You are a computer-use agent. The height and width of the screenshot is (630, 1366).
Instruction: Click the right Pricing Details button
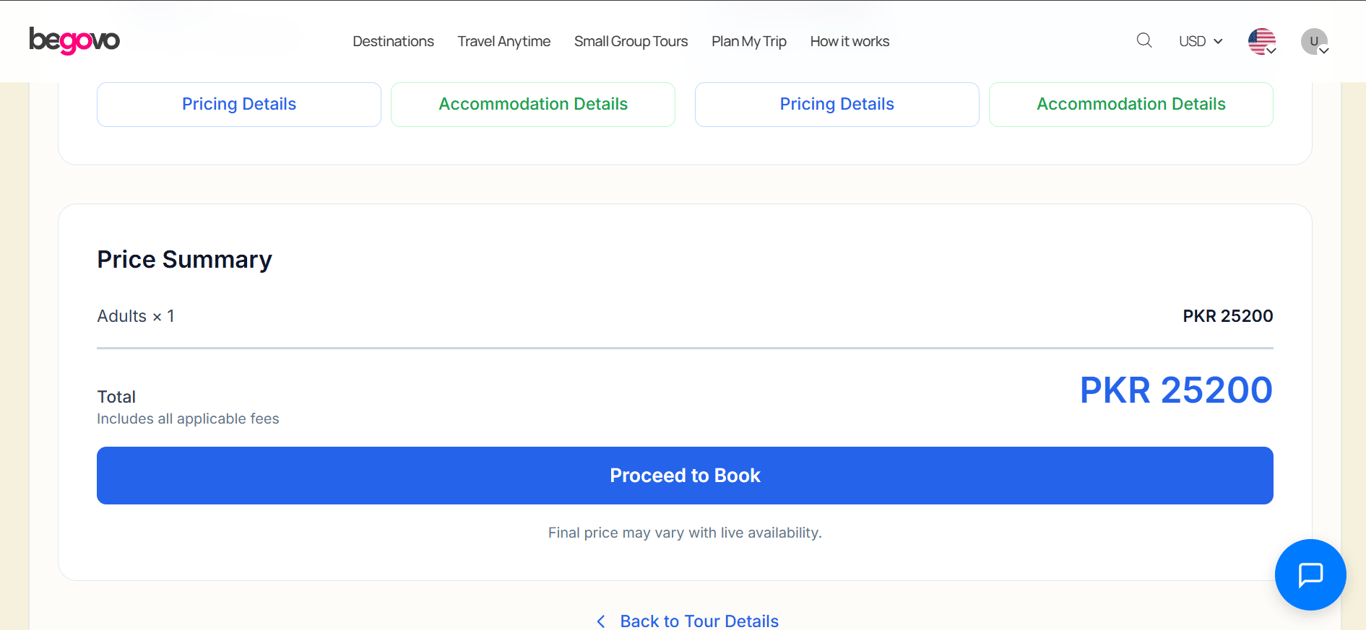tap(837, 104)
